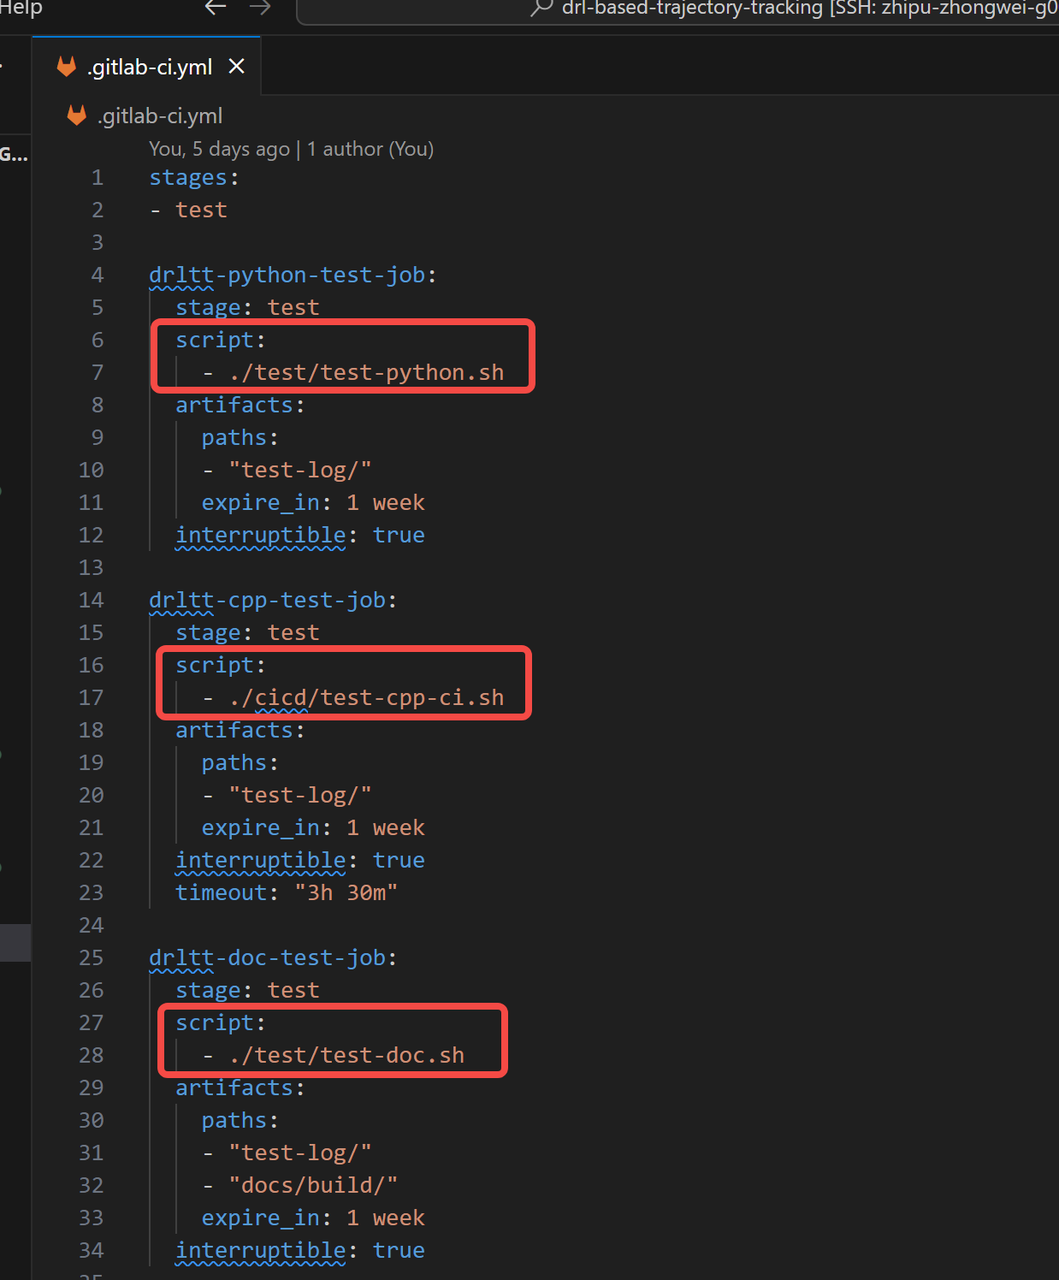Click the magnifier icon in the command center
The image size is (1059, 1280).
tap(541, 8)
